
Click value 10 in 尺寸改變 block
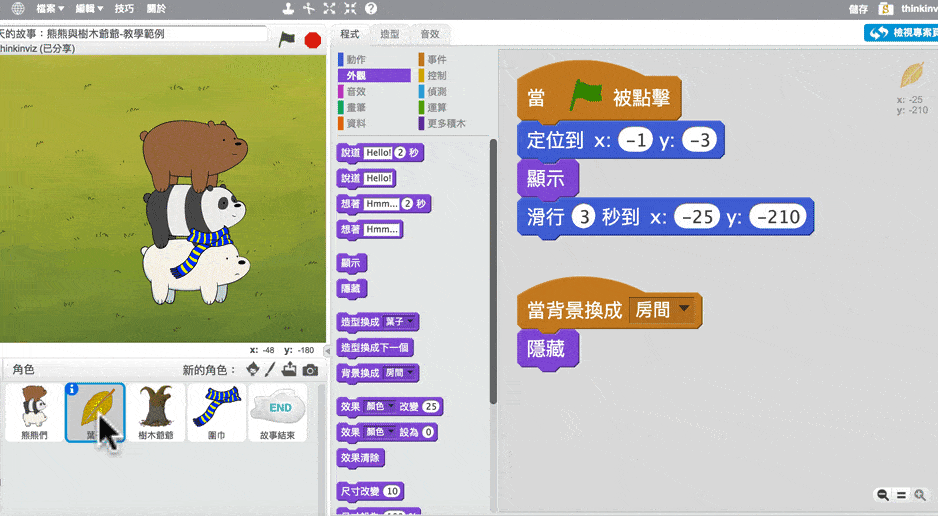coord(391,491)
